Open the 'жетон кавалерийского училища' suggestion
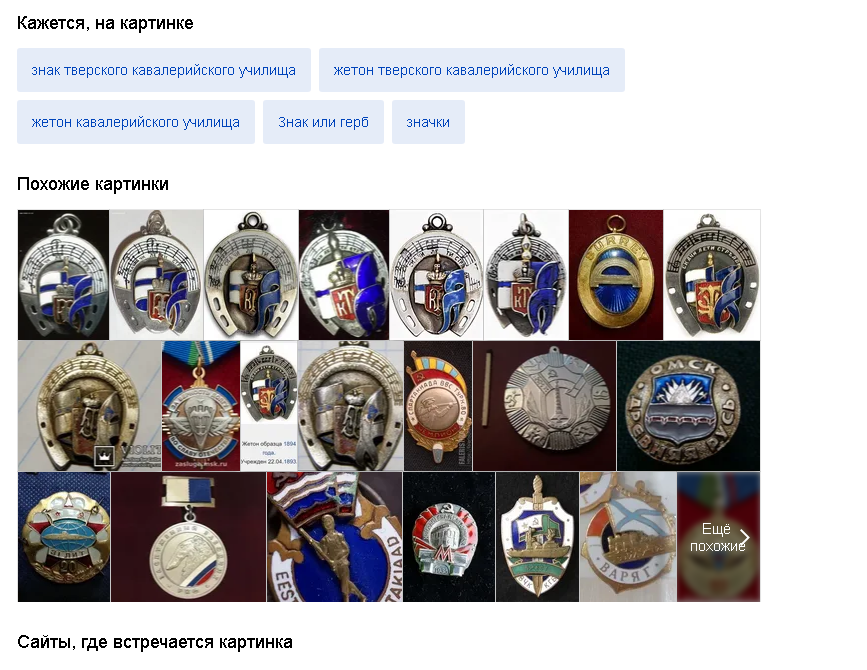This screenshot has width=867, height=670. pos(136,122)
